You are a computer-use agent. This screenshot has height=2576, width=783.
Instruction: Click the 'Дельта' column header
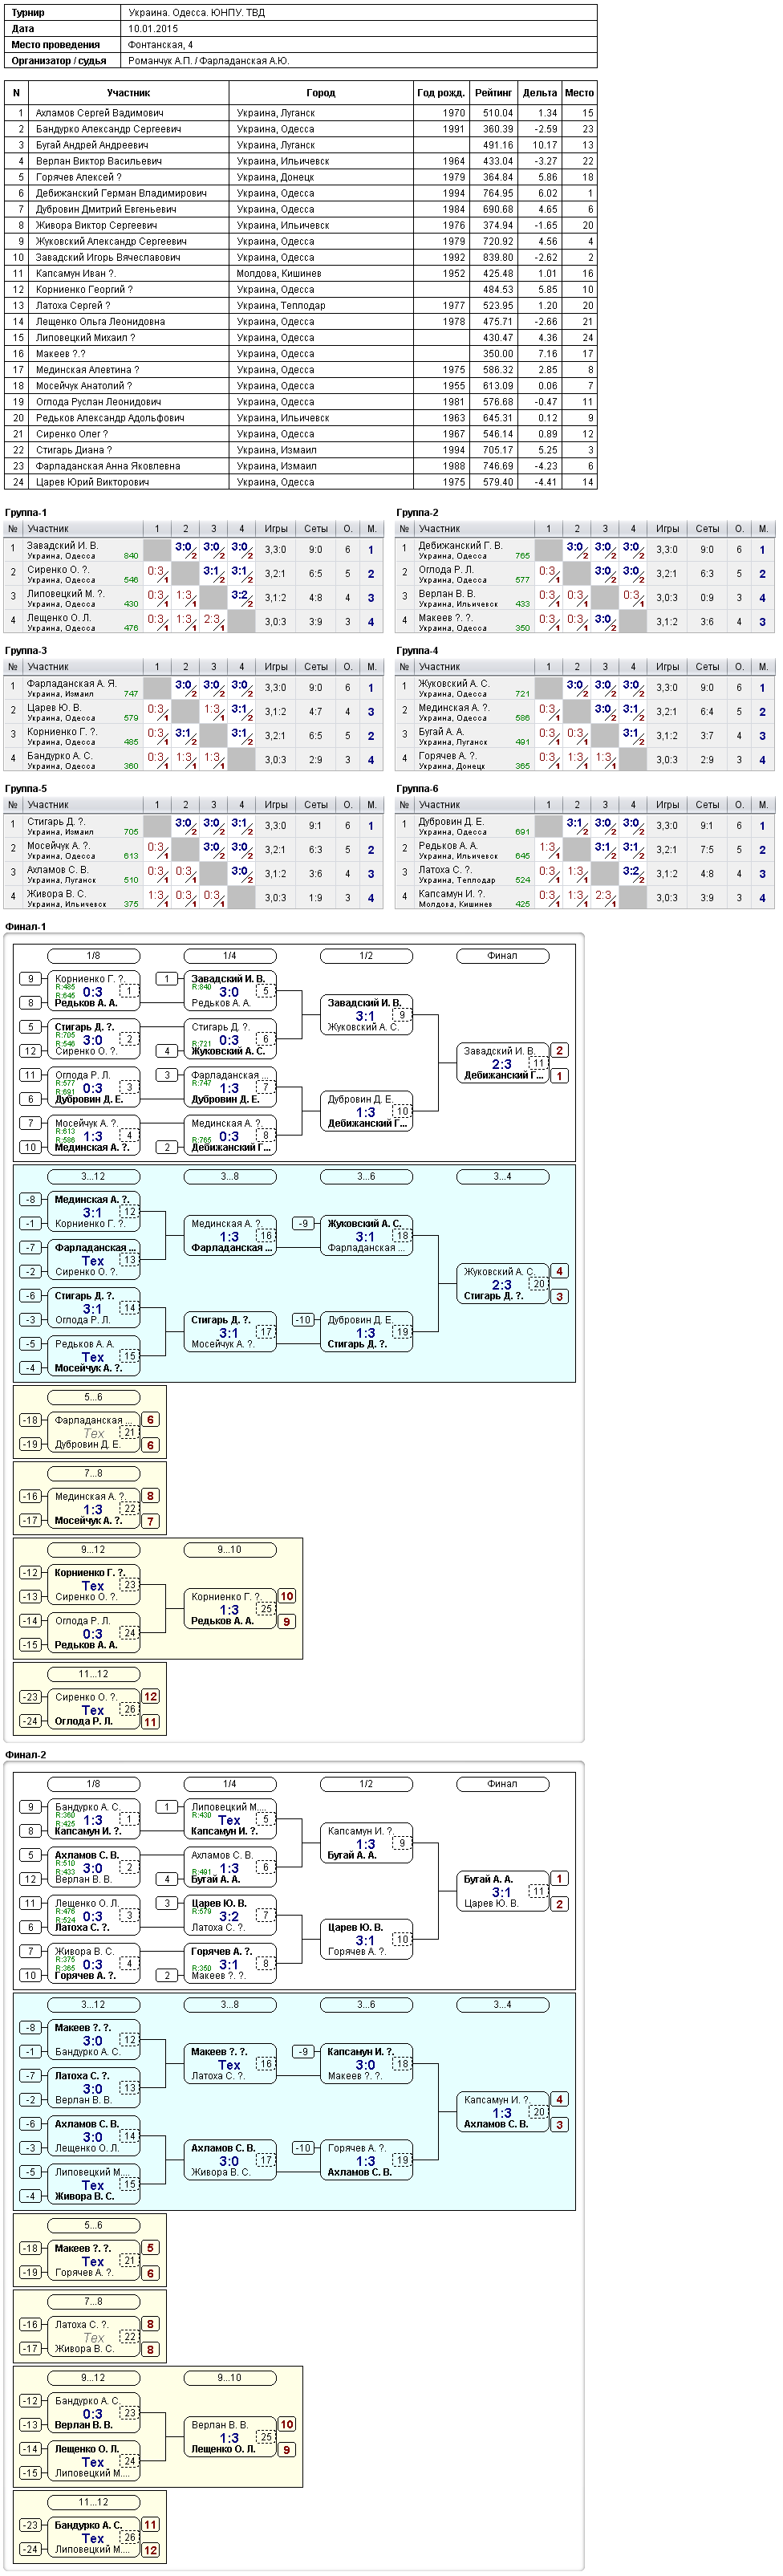pyautogui.click(x=540, y=93)
